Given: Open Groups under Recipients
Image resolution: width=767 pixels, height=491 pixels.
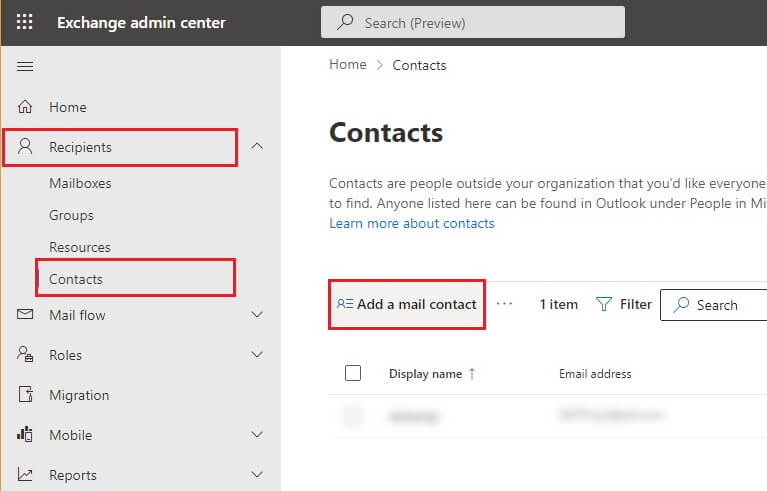Looking at the screenshot, I should pos(71,215).
